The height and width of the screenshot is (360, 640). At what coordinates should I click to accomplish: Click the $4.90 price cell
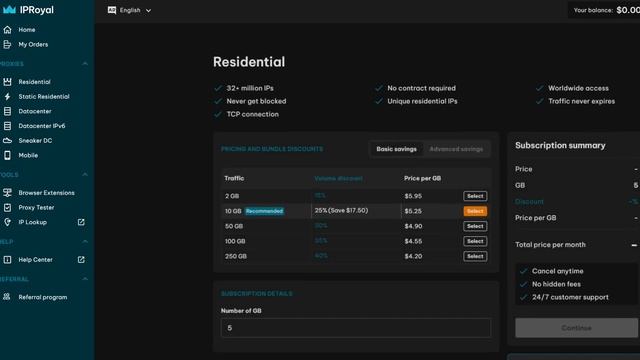pyautogui.click(x=413, y=226)
